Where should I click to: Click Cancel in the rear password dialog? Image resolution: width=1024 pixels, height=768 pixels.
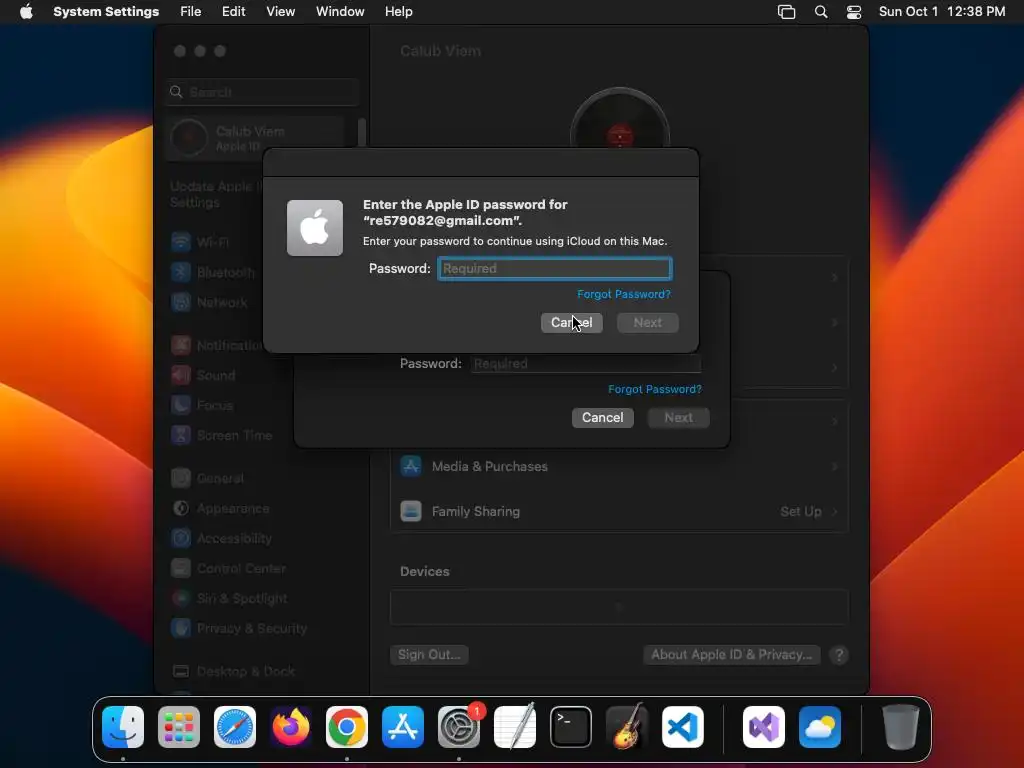(603, 418)
